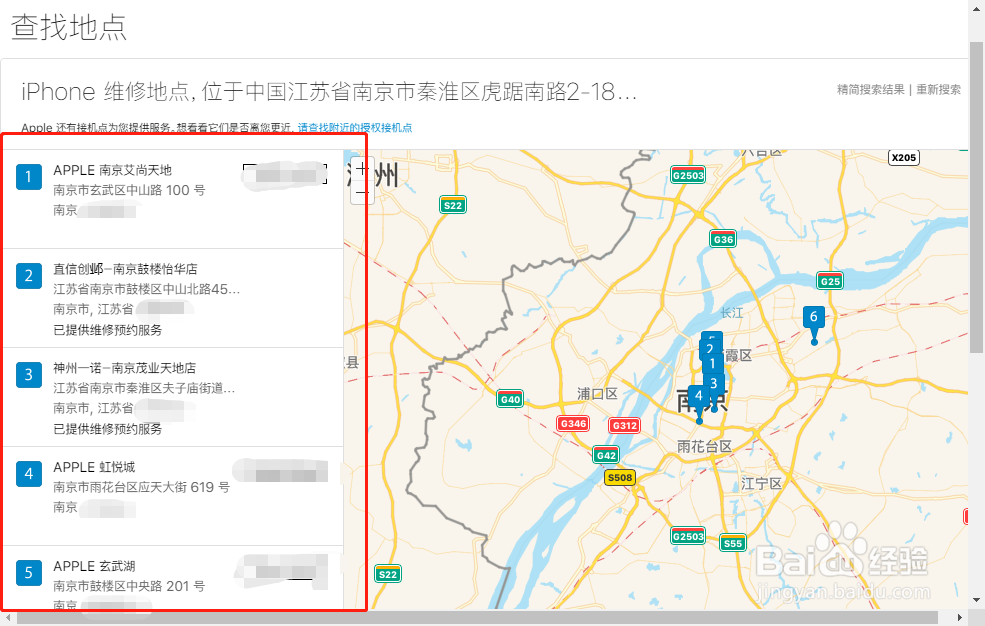Click address 南京市鼓楼区中央路 201 号
The height and width of the screenshot is (626, 985).
[129, 586]
